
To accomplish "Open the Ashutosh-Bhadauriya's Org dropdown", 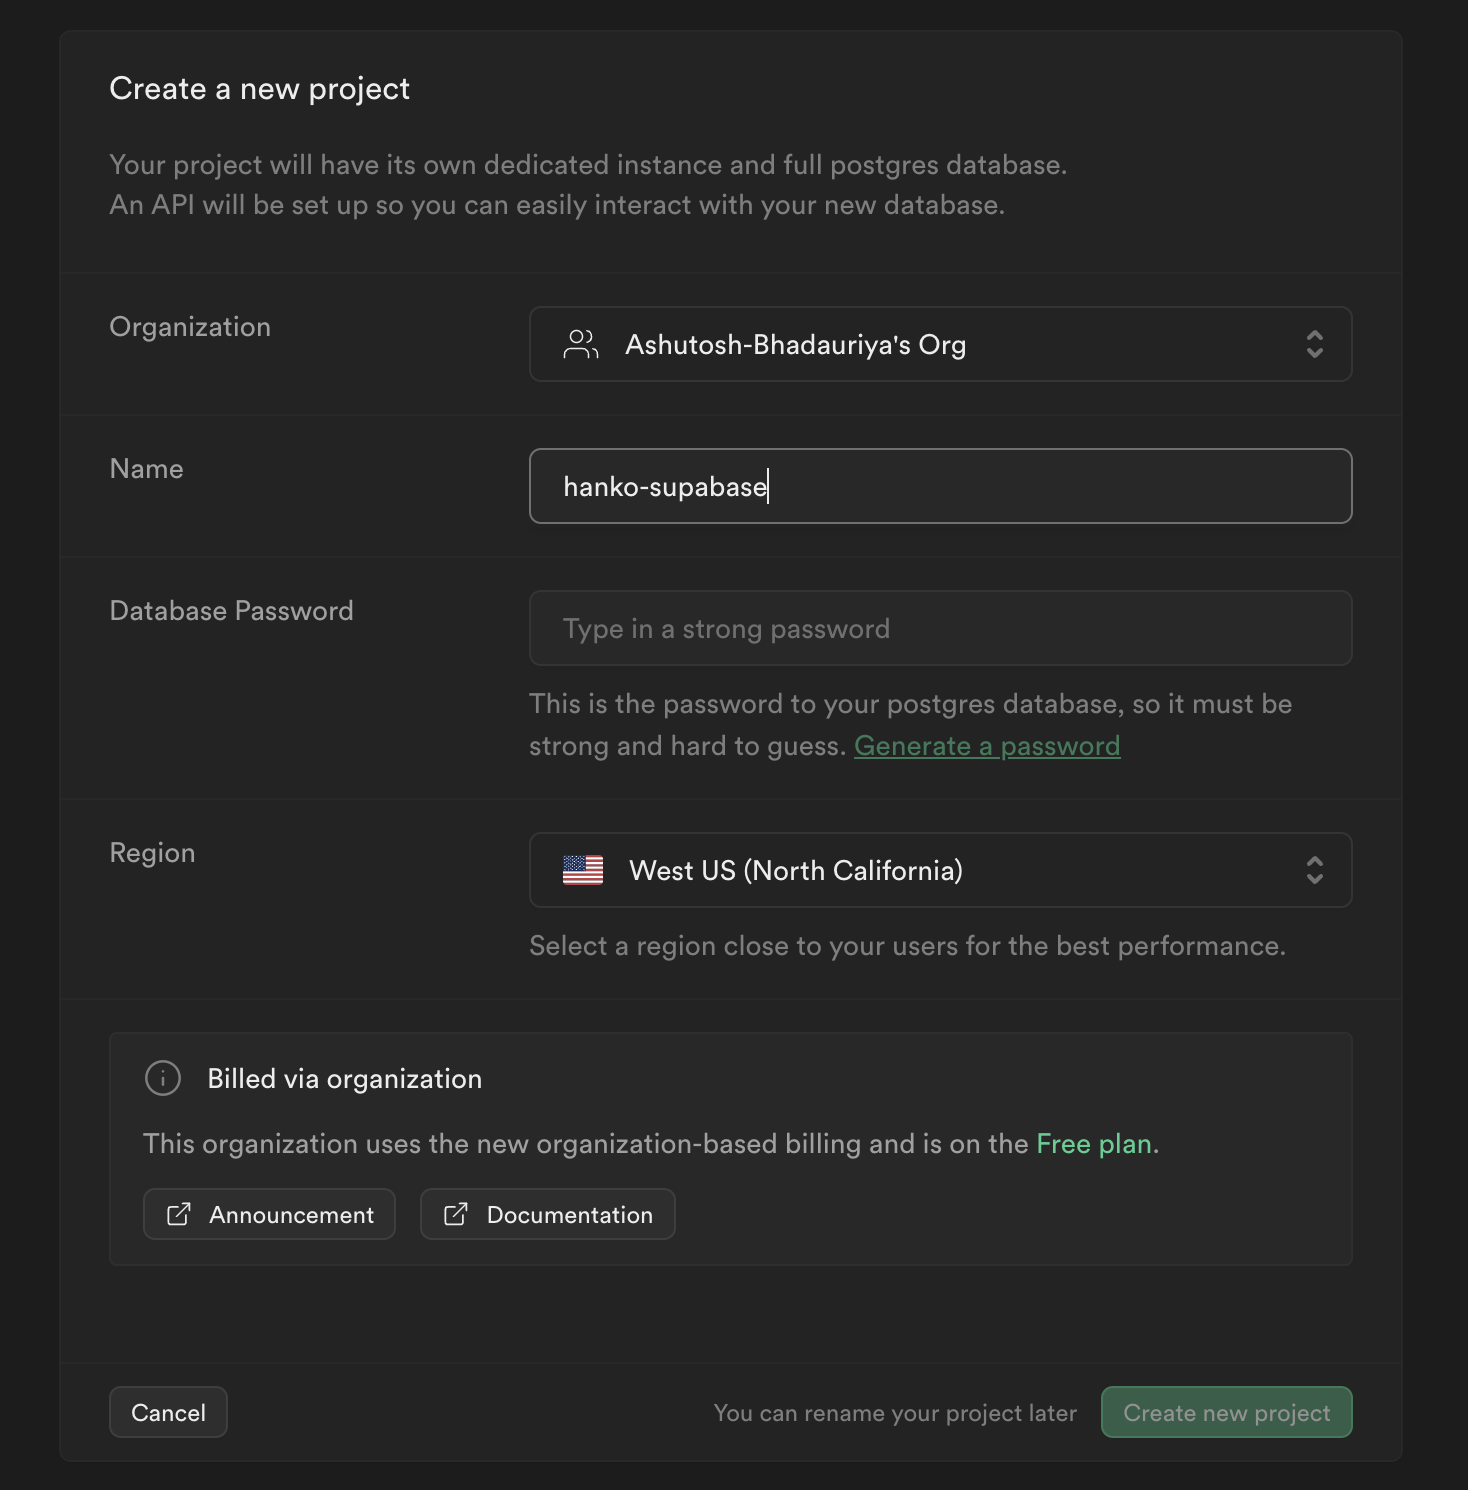I will pyautogui.click(x=940, y=344).
